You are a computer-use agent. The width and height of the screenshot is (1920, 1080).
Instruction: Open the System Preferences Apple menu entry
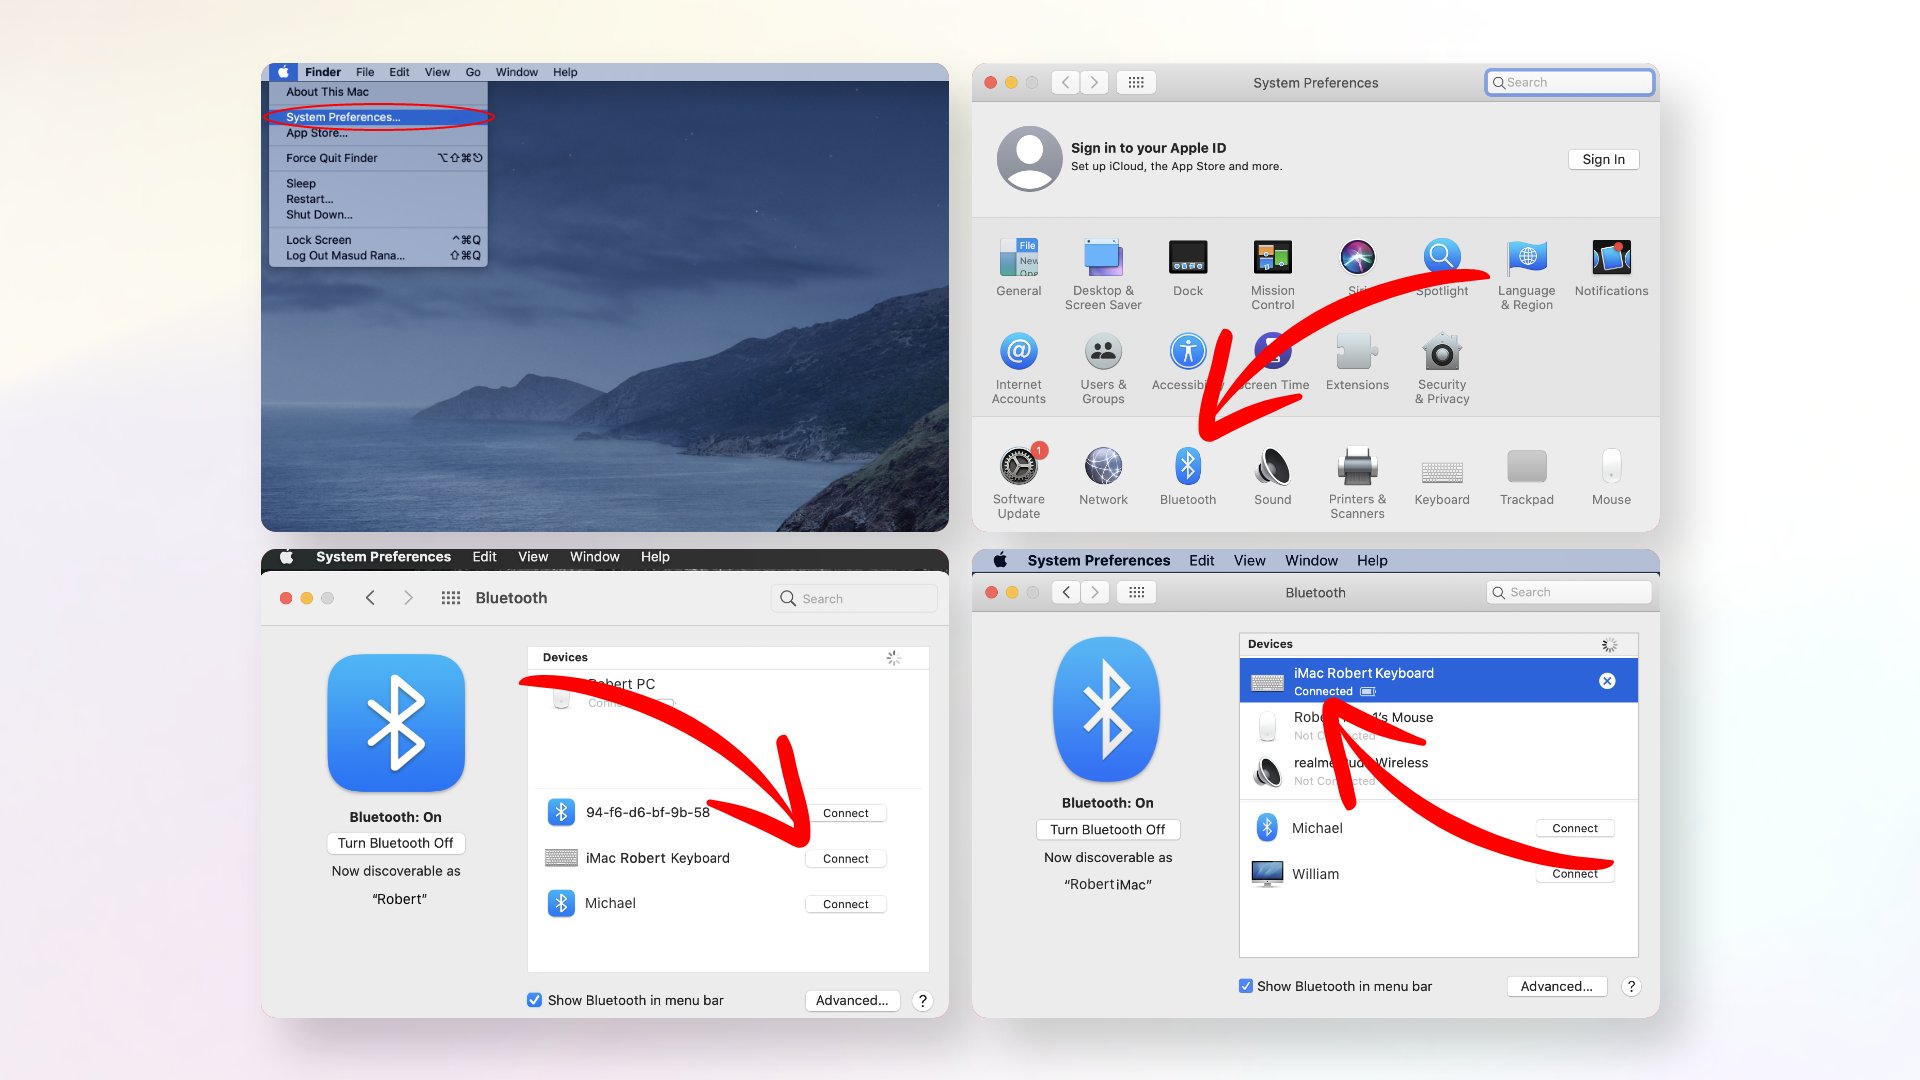tap(342, 116)
